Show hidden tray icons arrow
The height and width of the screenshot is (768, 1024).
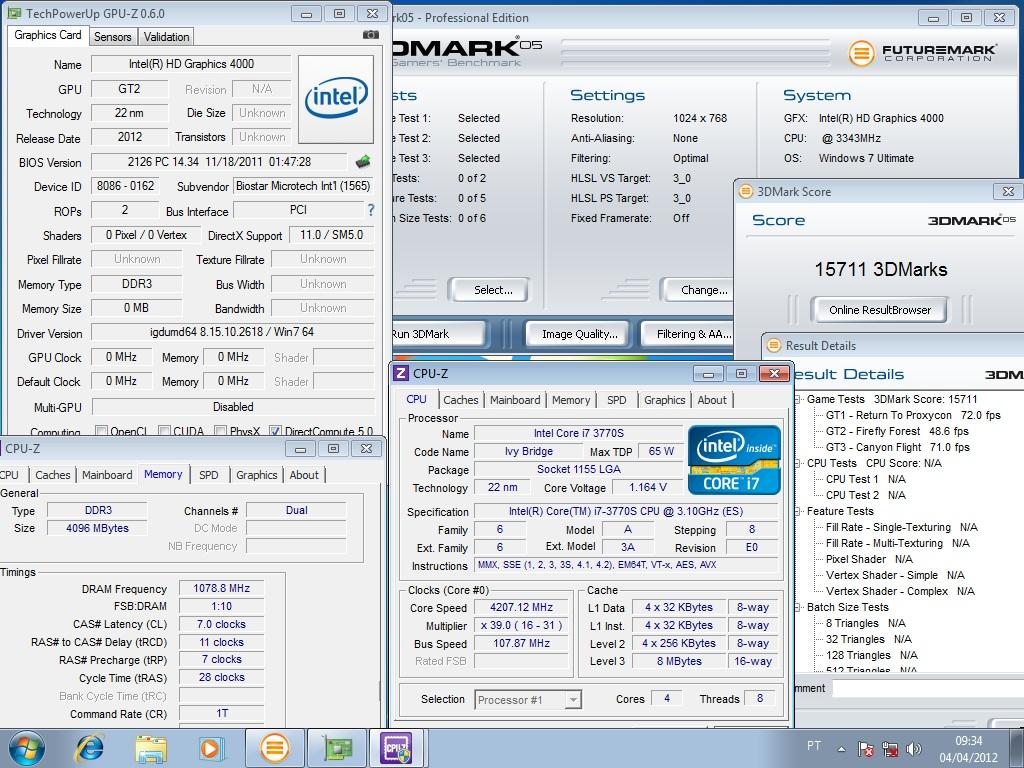[x=841, y=750]
